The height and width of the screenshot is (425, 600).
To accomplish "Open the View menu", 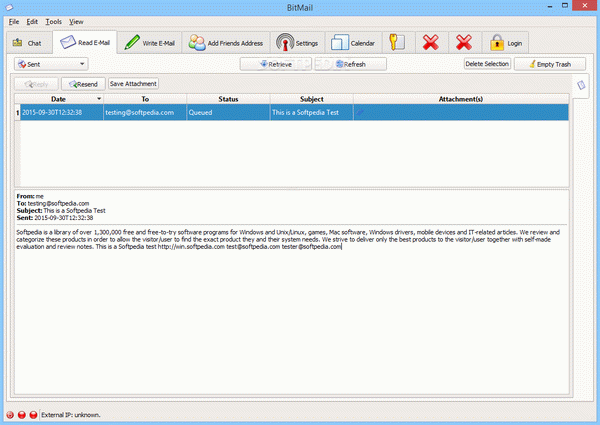I will click(76, 22).
